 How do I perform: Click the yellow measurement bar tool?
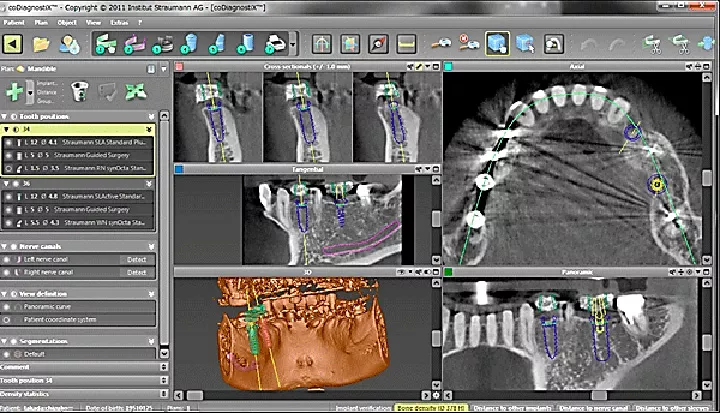click(406, 44)
